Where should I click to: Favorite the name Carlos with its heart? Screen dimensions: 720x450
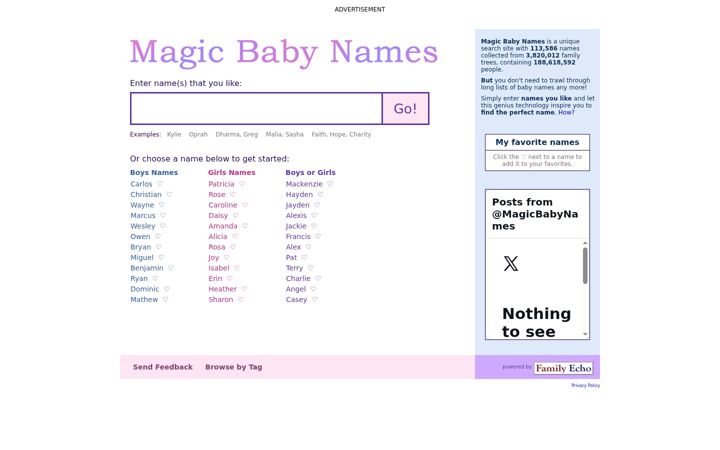click(x=160, y=184)
